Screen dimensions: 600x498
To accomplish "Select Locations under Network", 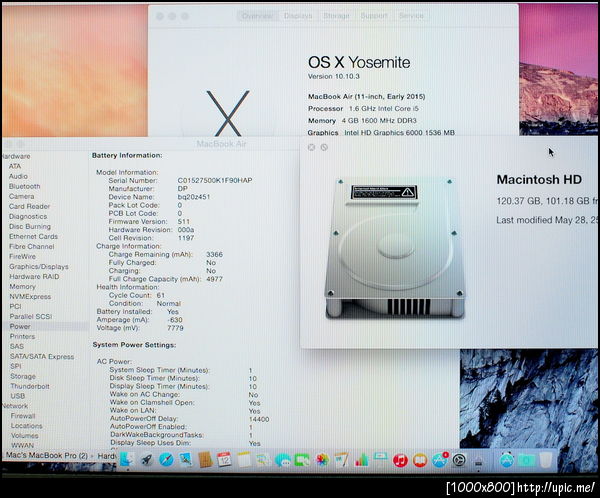I will pyautogui.click(x=26, y=426).
